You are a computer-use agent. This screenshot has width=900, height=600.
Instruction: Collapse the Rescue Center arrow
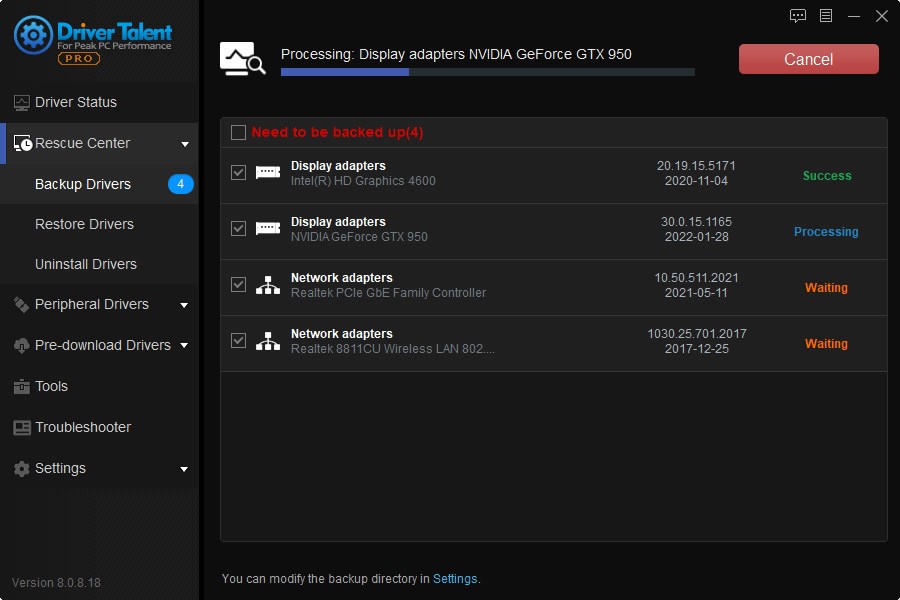(185, 144)
